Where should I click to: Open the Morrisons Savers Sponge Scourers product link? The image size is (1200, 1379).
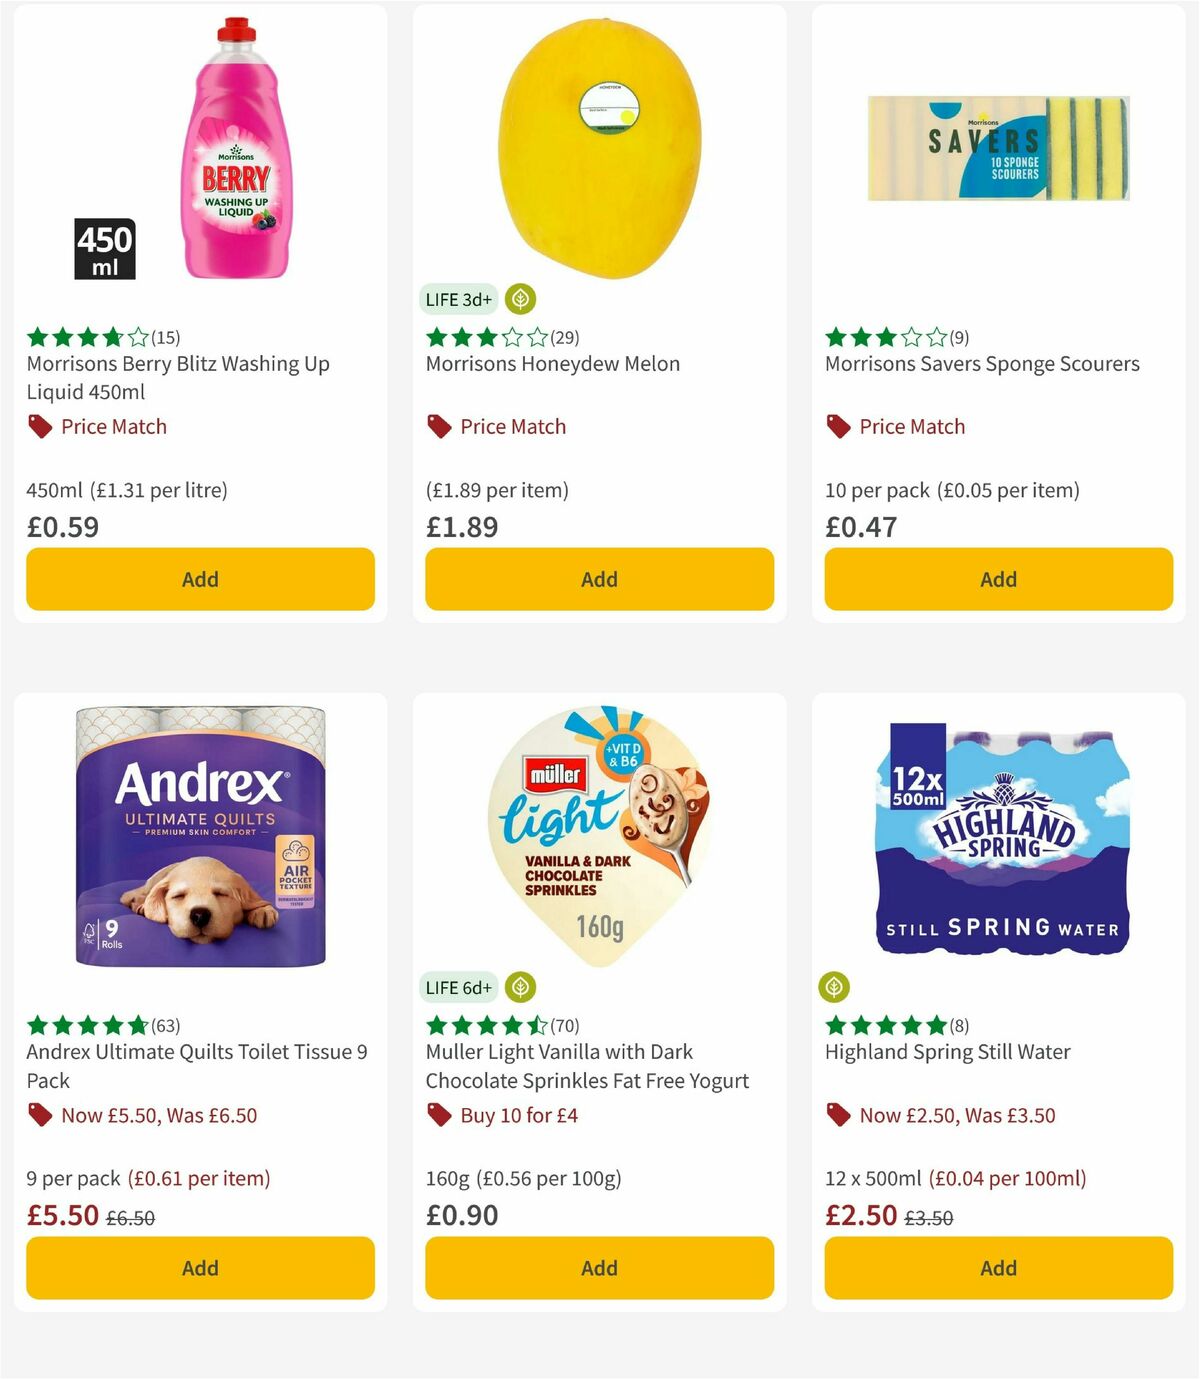[981, 364]
